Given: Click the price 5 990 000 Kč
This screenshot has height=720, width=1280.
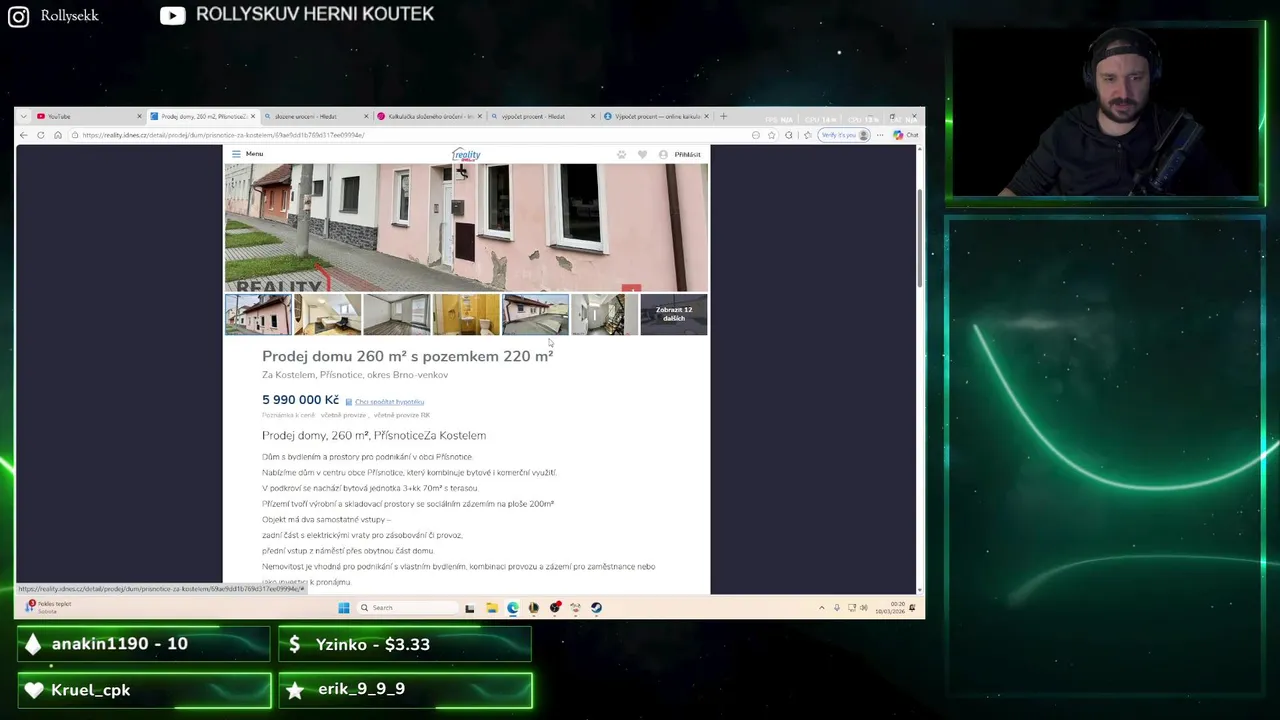Looking at the screenshot, I should click(300, 400).
